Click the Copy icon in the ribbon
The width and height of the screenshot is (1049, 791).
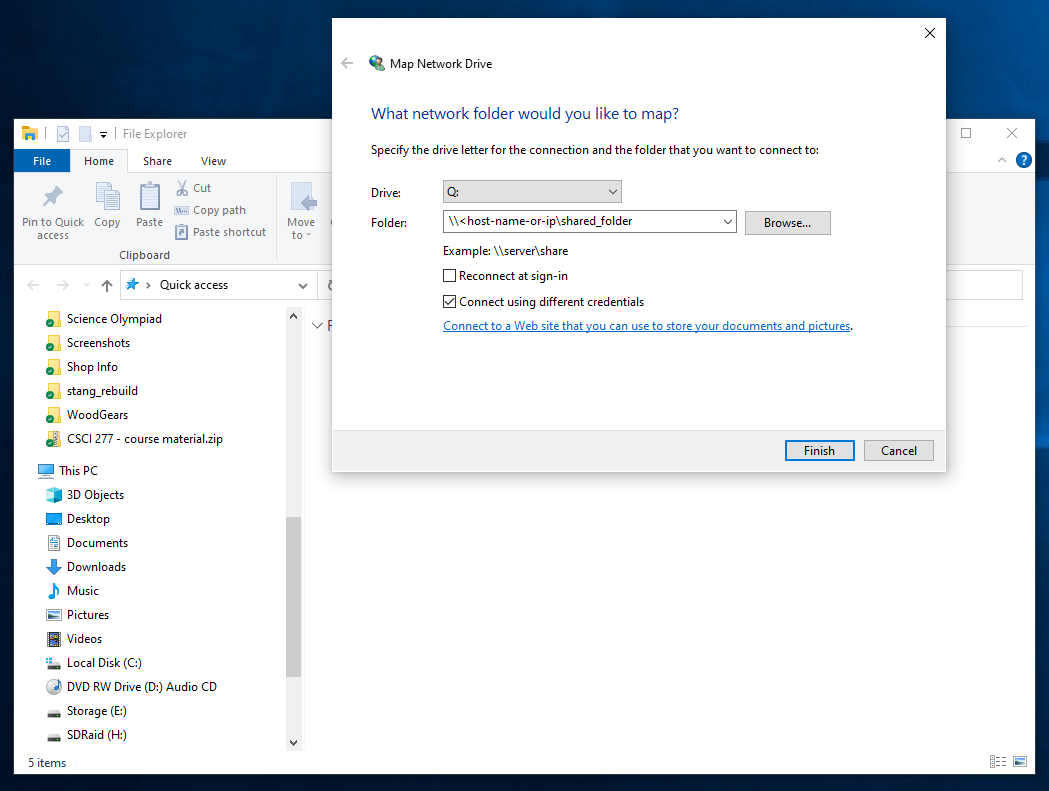click(107, 196)
